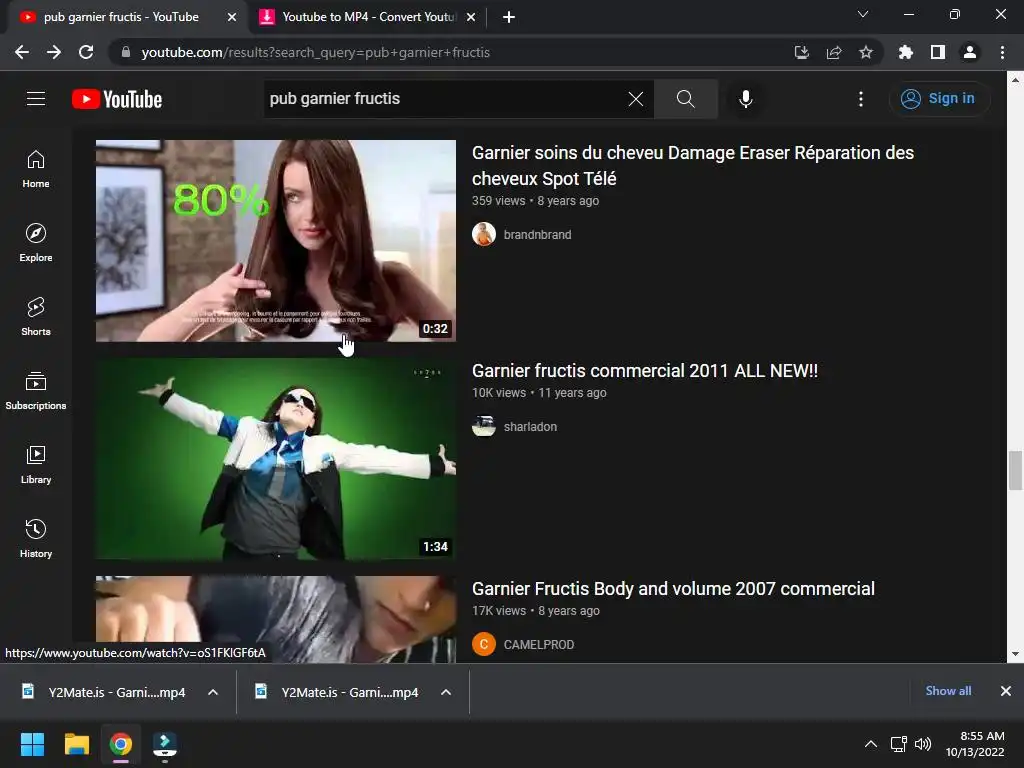The width and height of the screenshot is (1024, 768).
Task: Open Chrome three-dot menu
Action: 1002,52
